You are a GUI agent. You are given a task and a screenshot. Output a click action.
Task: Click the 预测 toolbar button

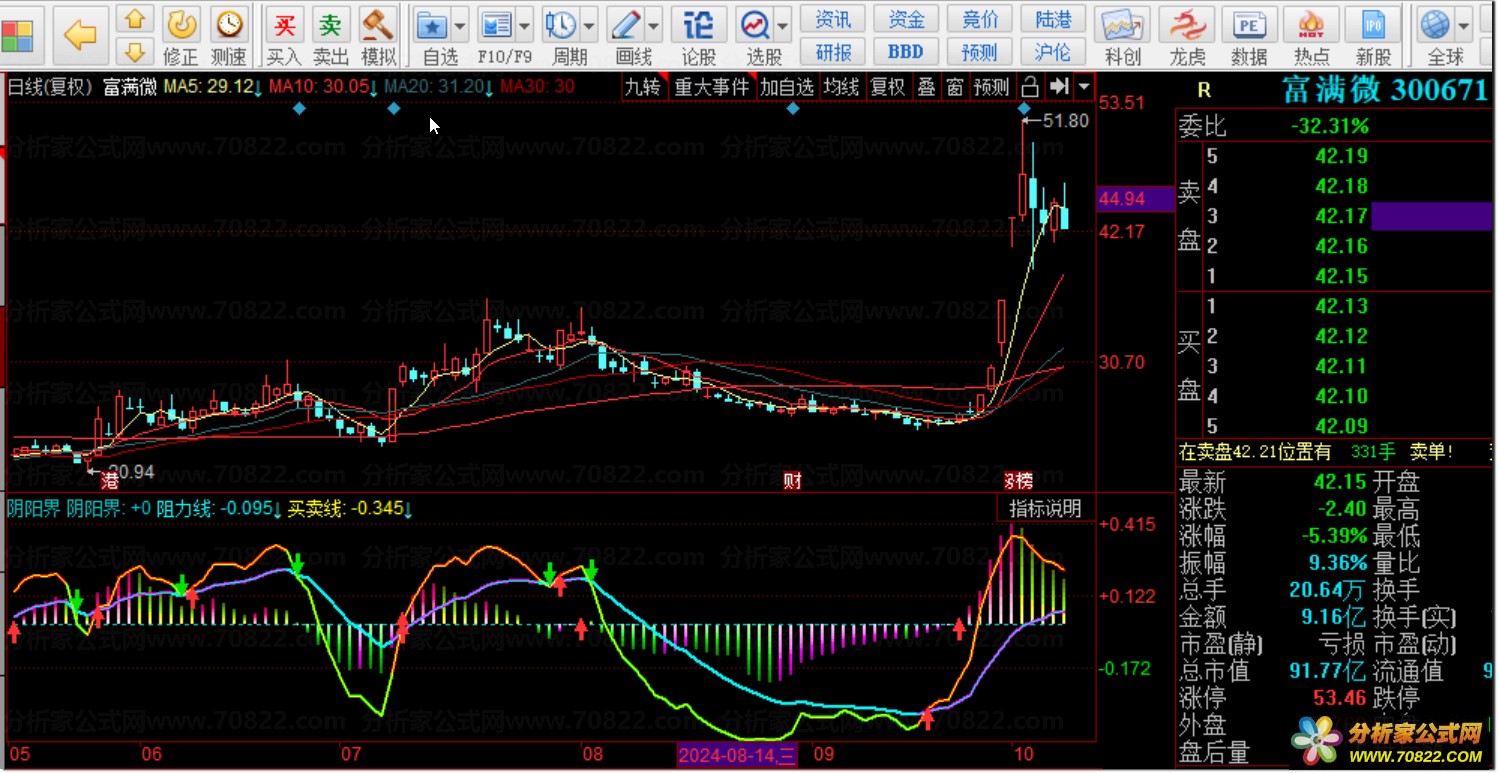click(979, 51)
